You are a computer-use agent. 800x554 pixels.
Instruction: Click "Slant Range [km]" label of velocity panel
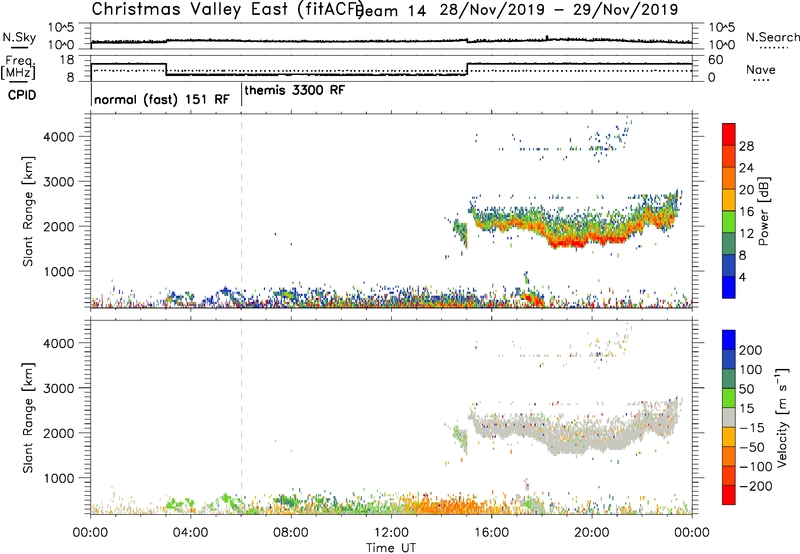point(28,417)
